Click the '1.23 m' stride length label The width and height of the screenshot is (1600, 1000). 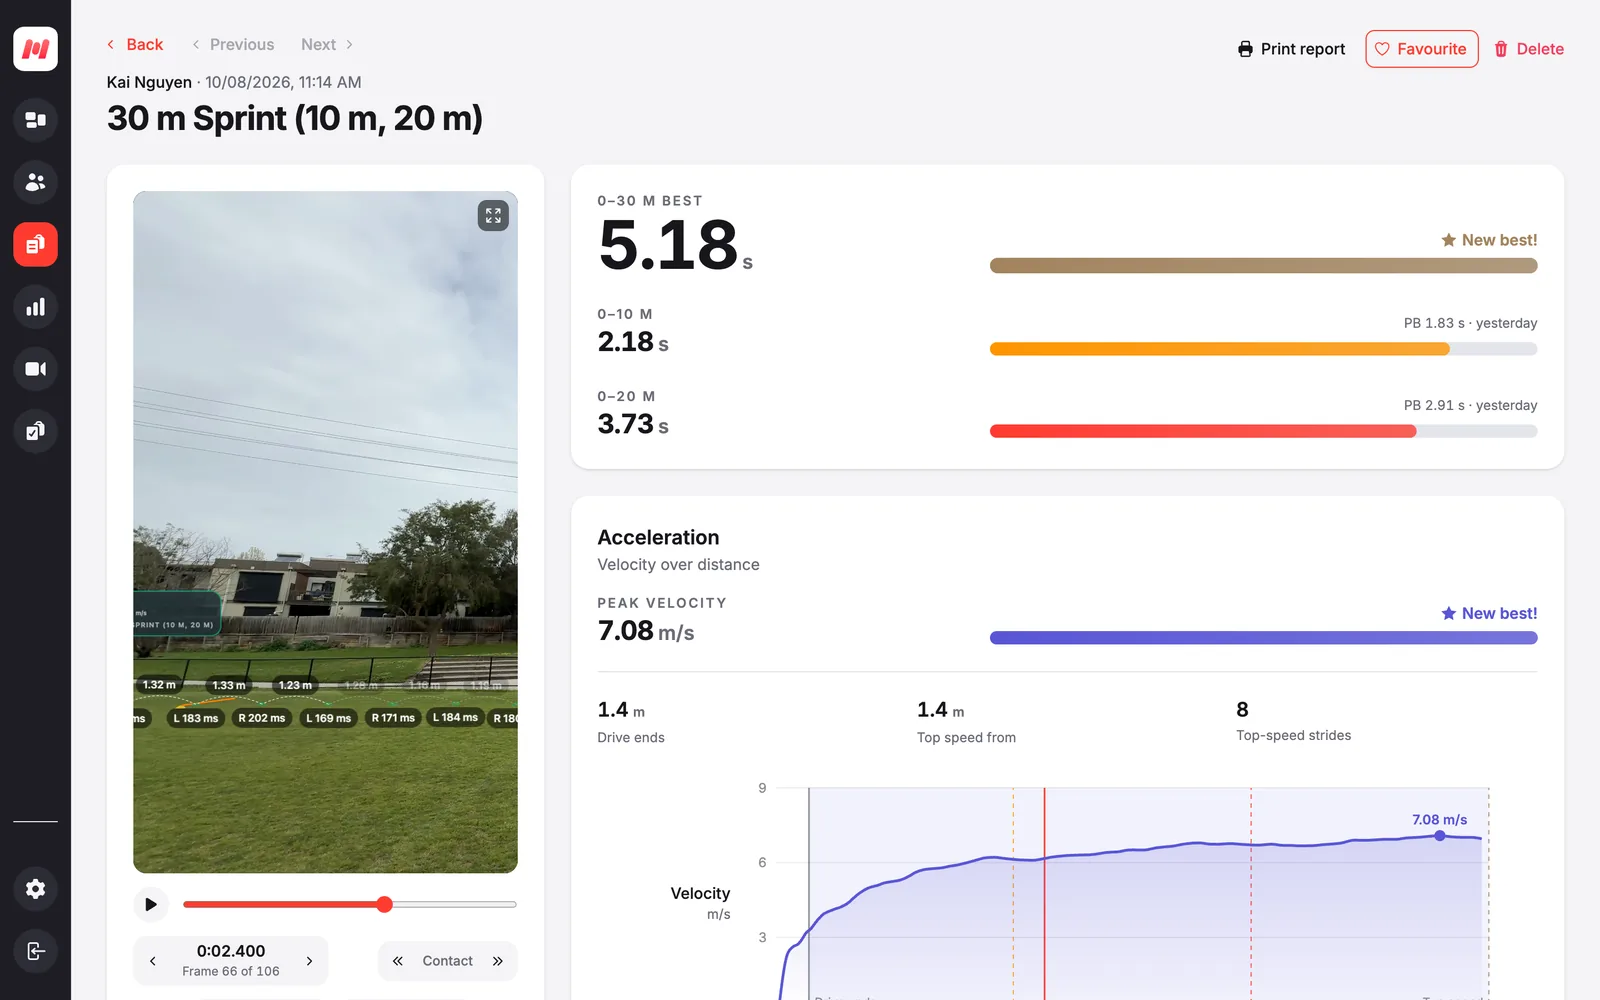click(295, 685)
